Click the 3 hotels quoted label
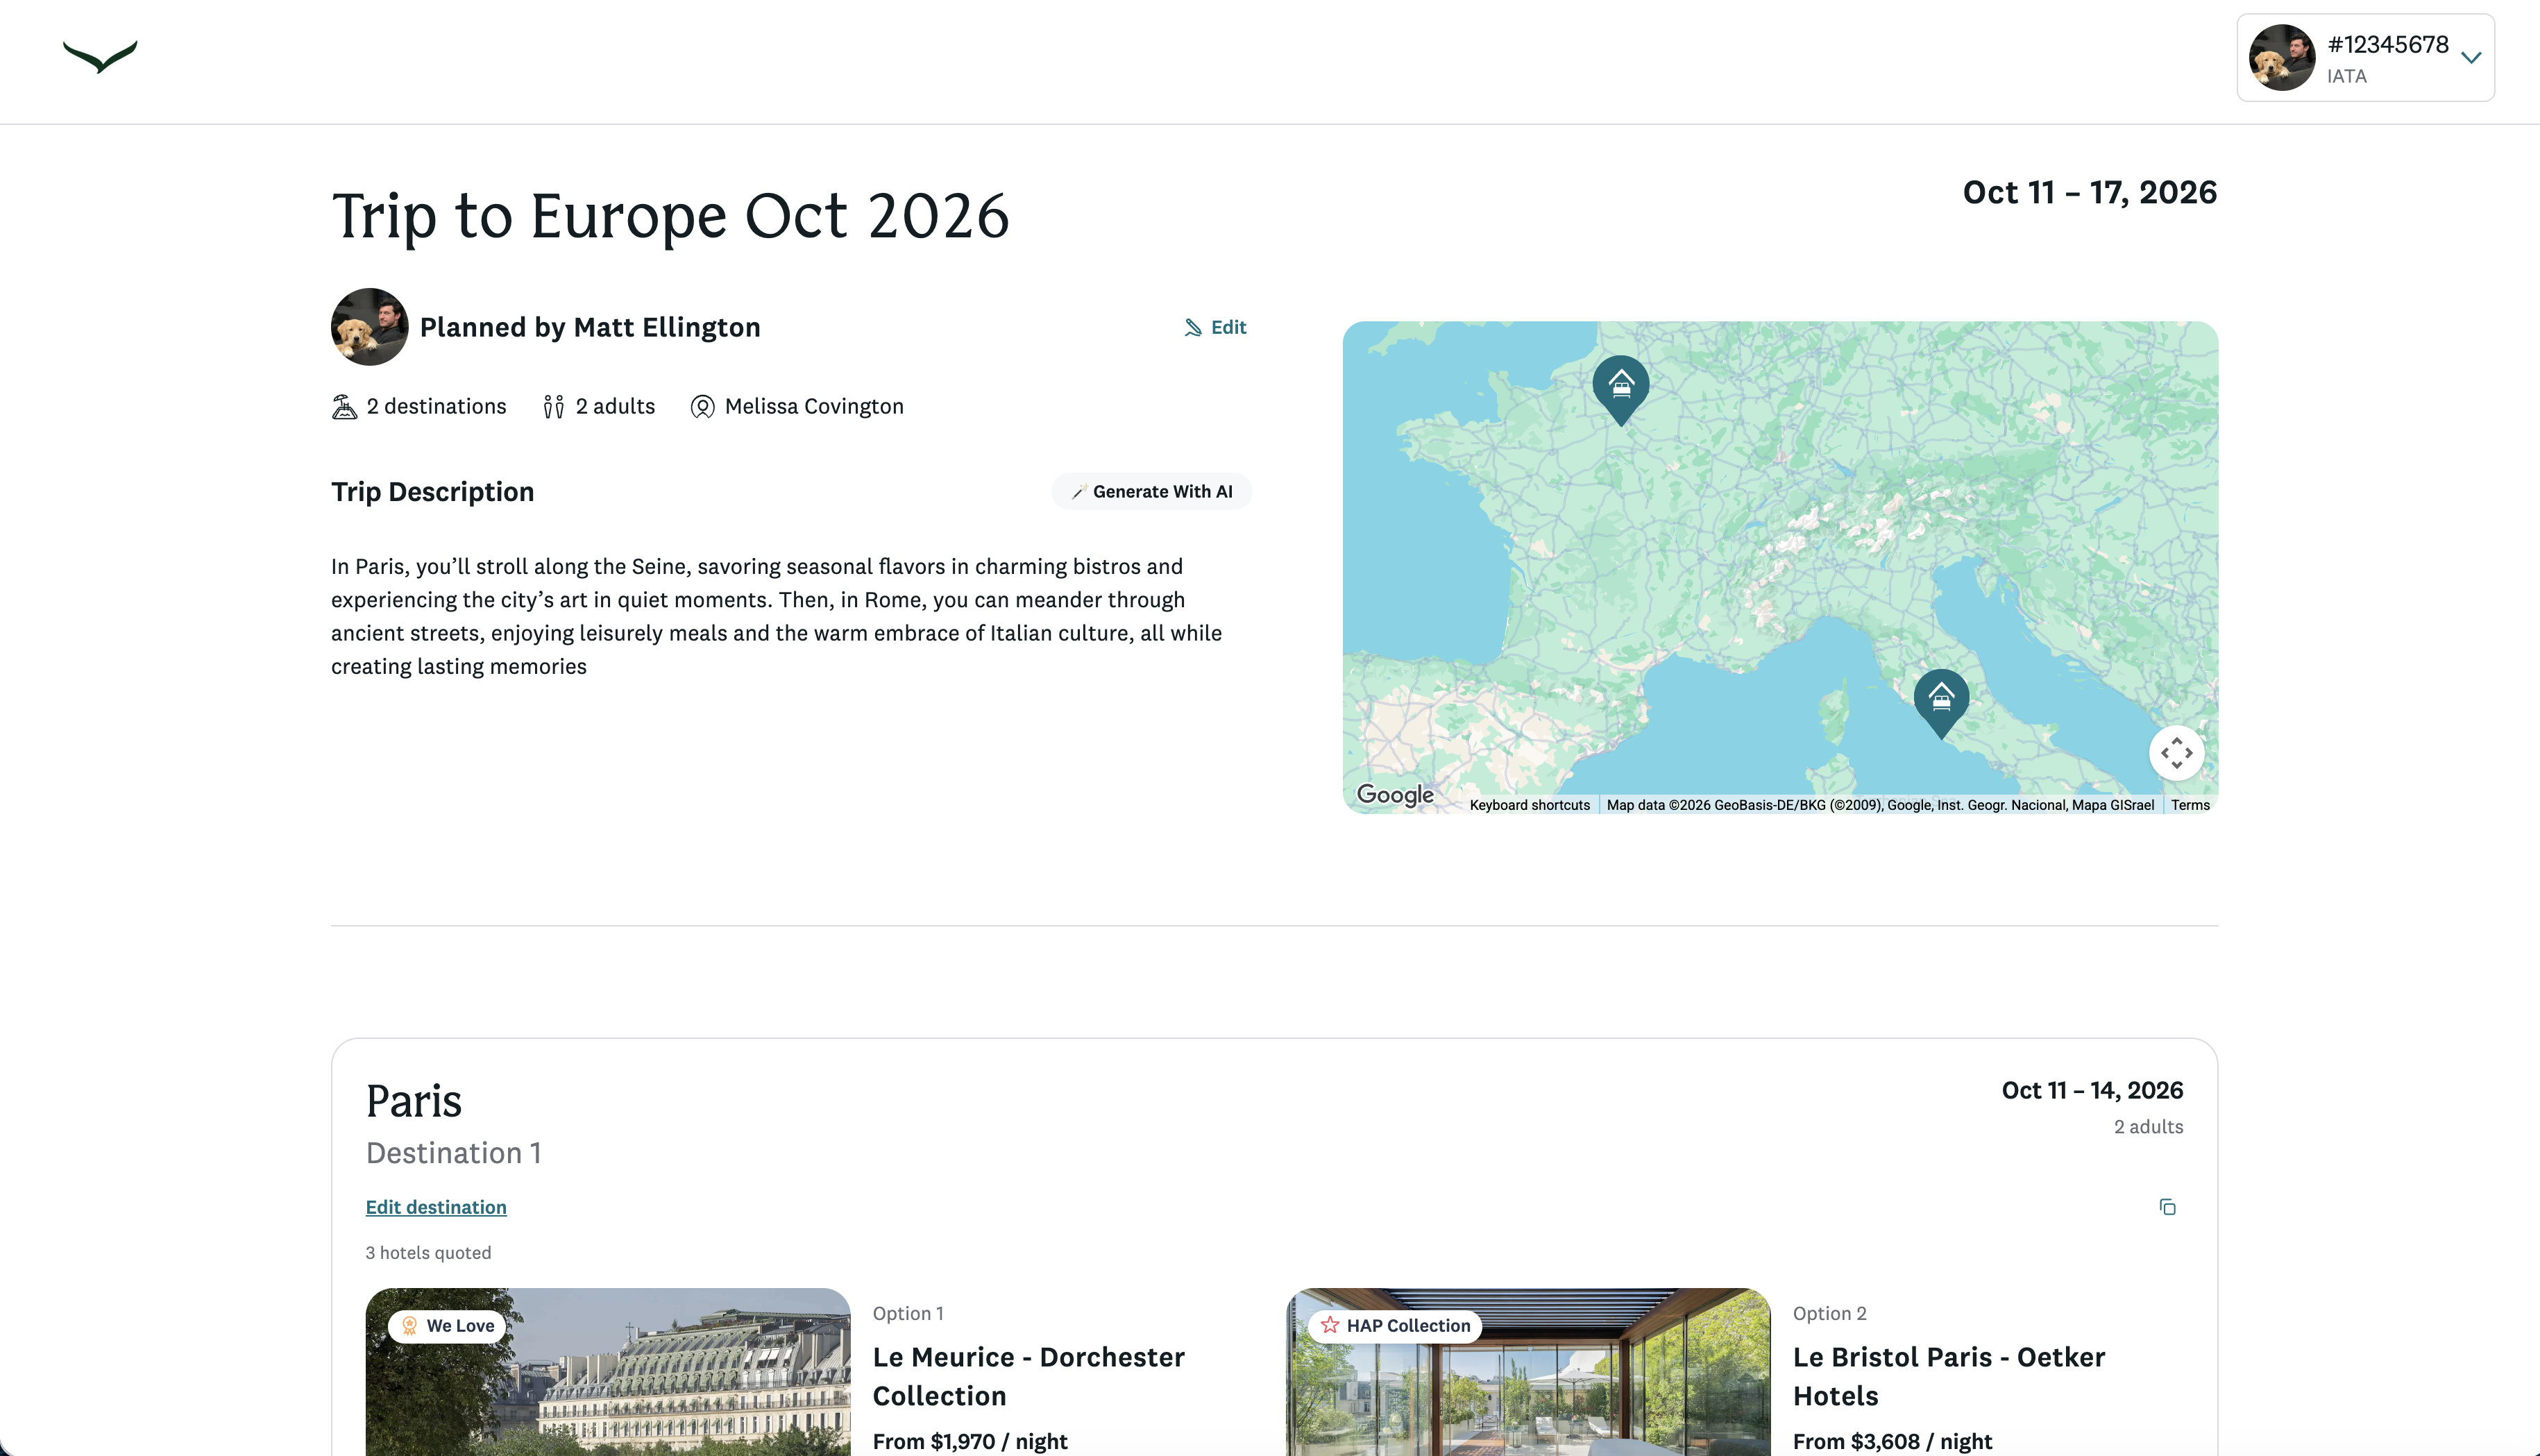 tap(428, 1253)
